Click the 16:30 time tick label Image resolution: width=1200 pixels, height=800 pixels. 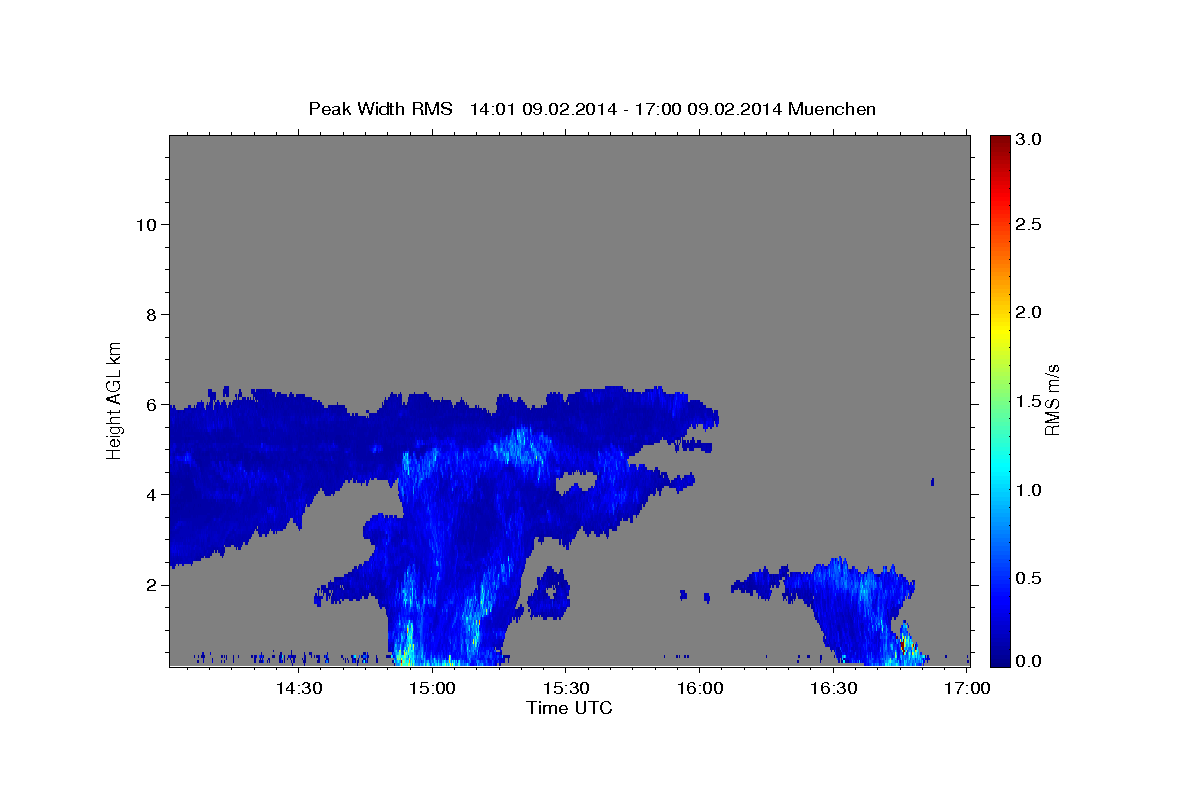tap(833, 688)
